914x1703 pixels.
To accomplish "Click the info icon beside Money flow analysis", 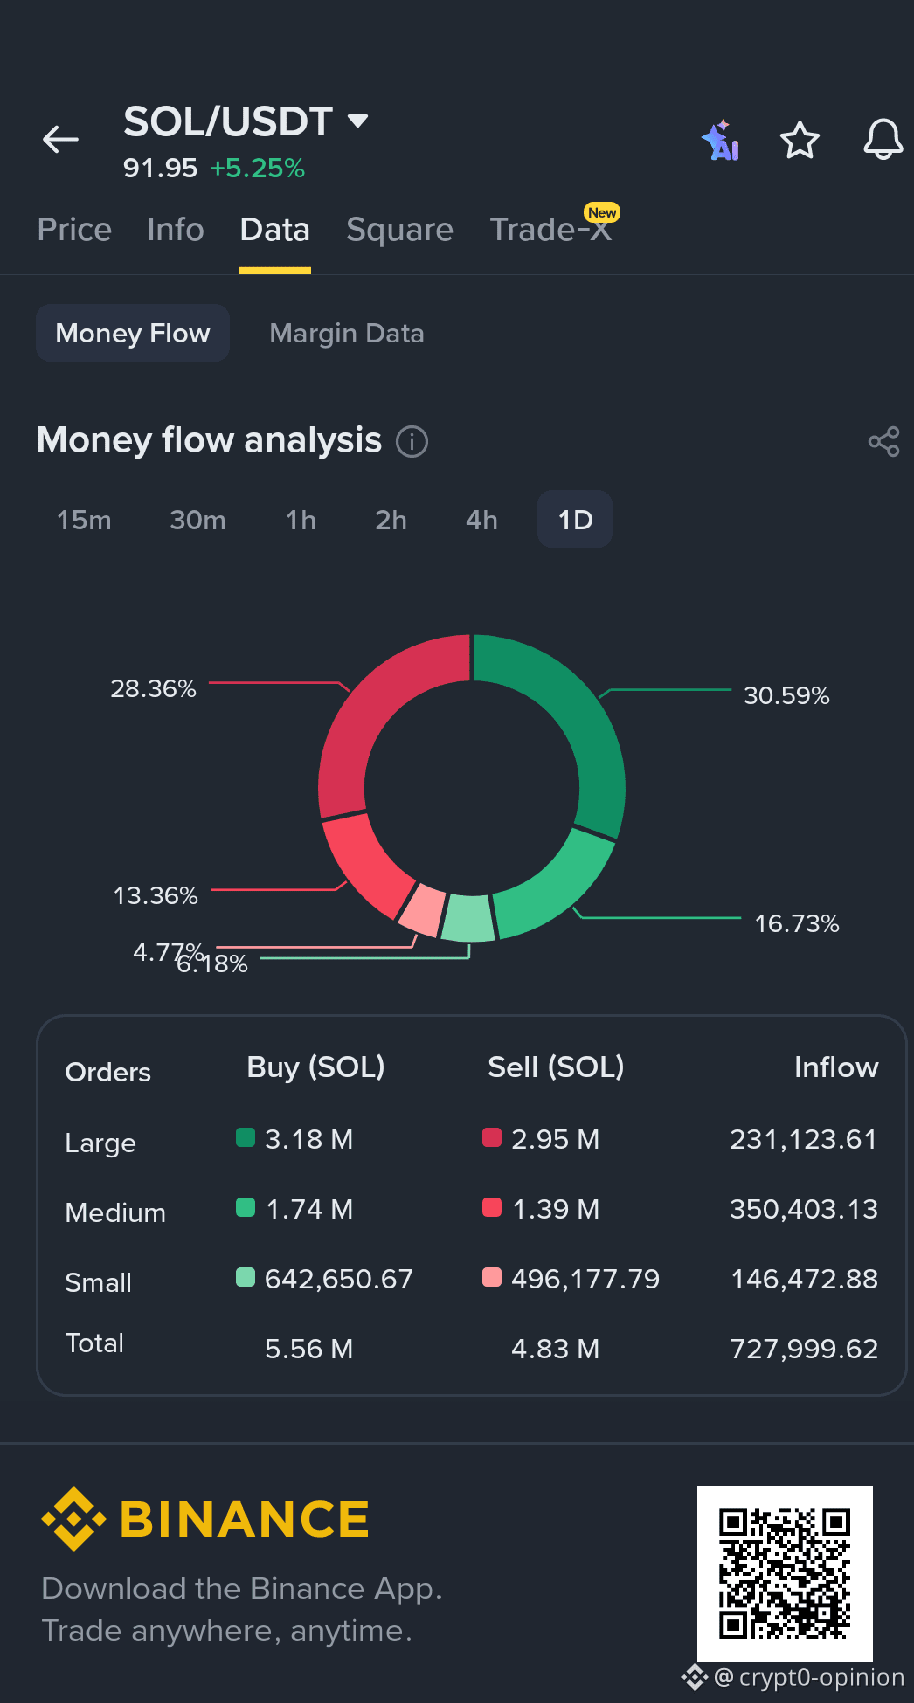I will [412, 441].
